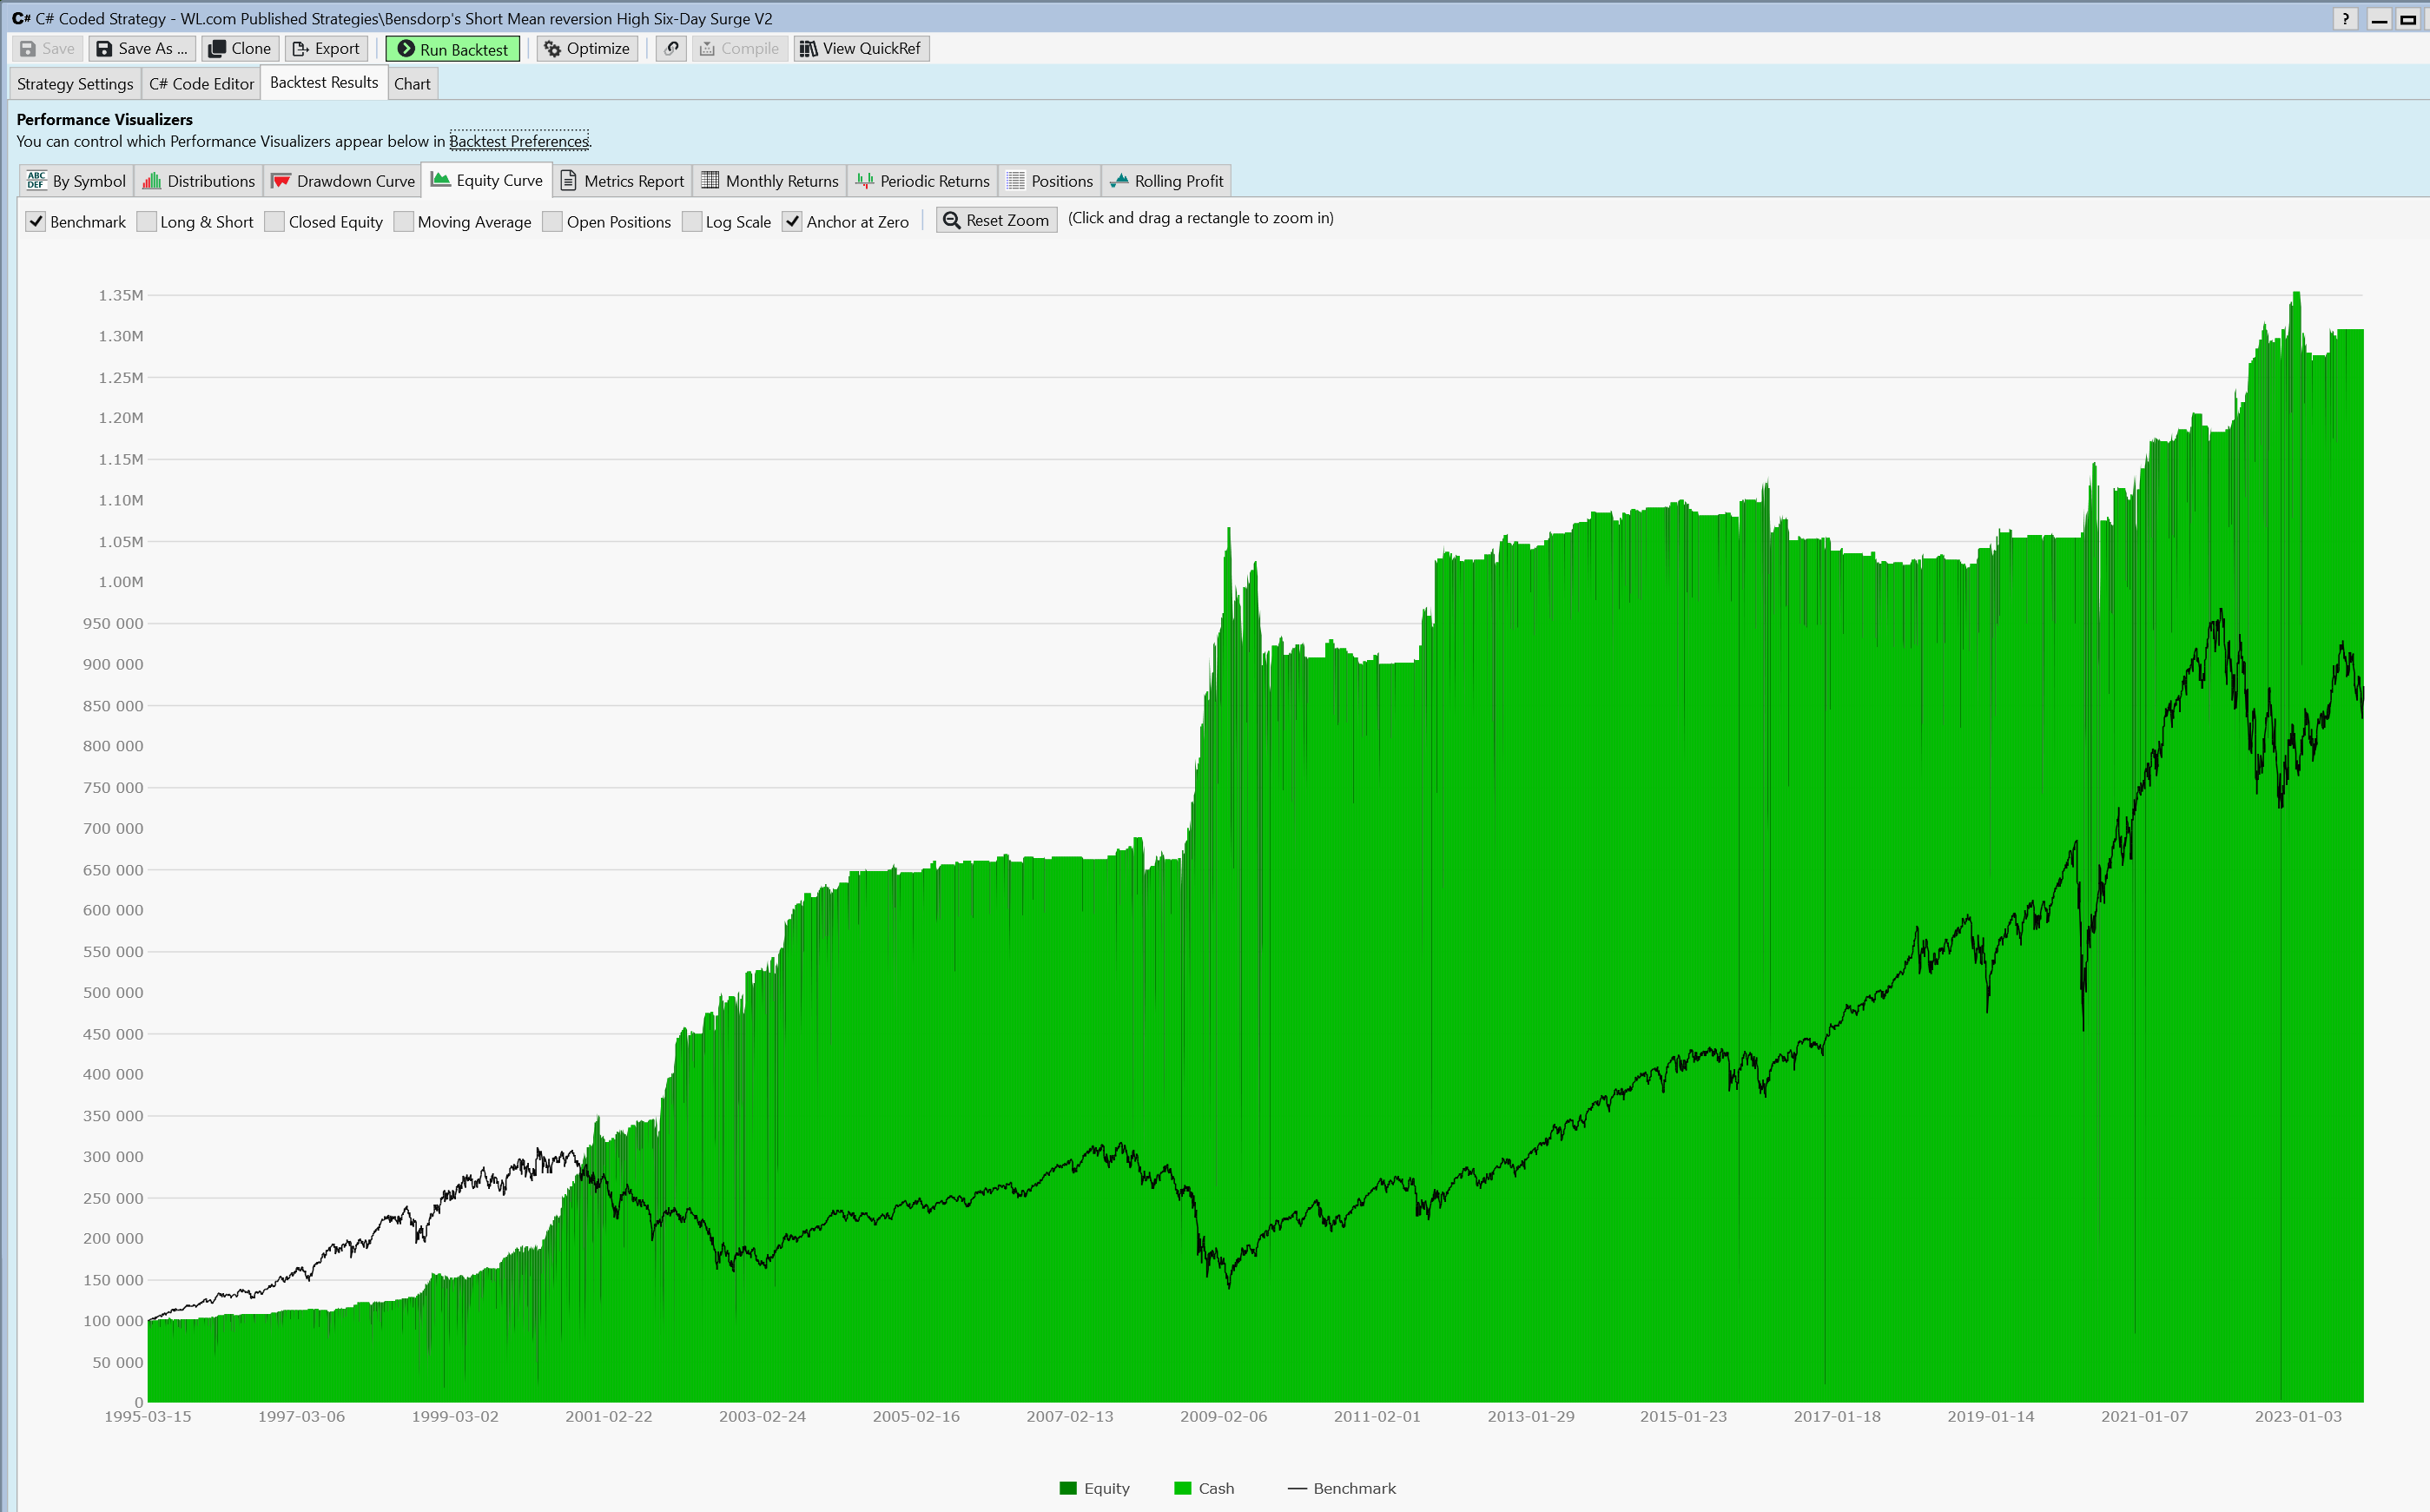Enable the Log Scale checkbox

[x=691, y=222]
